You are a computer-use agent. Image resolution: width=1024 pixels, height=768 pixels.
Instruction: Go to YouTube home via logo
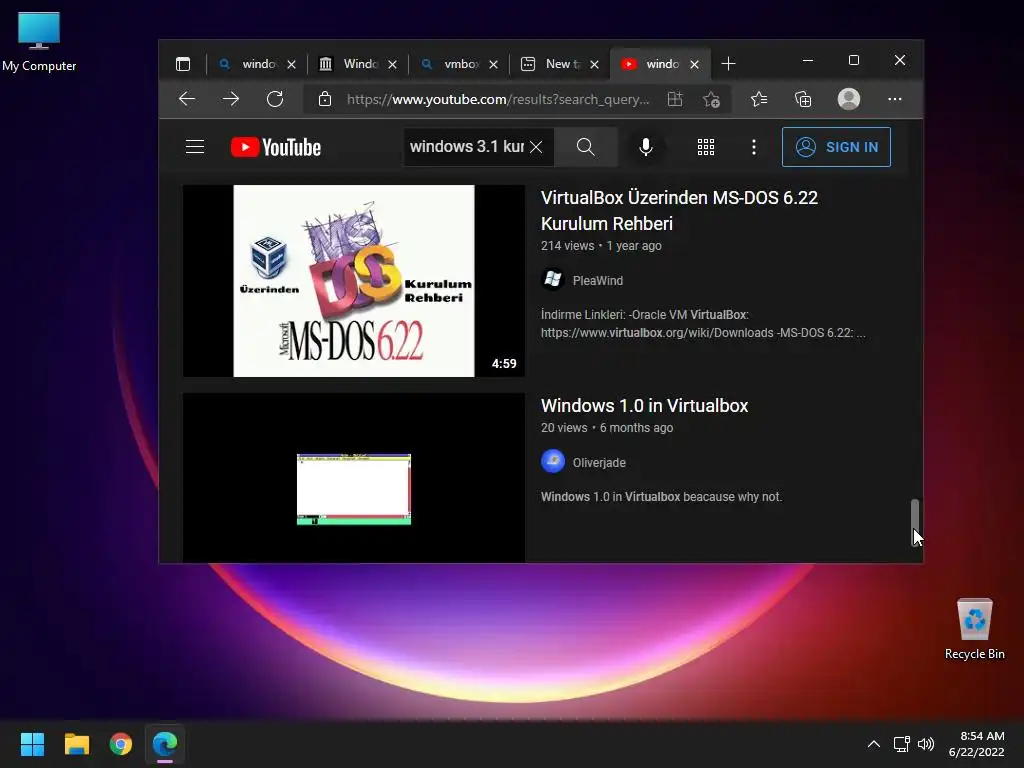(x=276, y=147)
